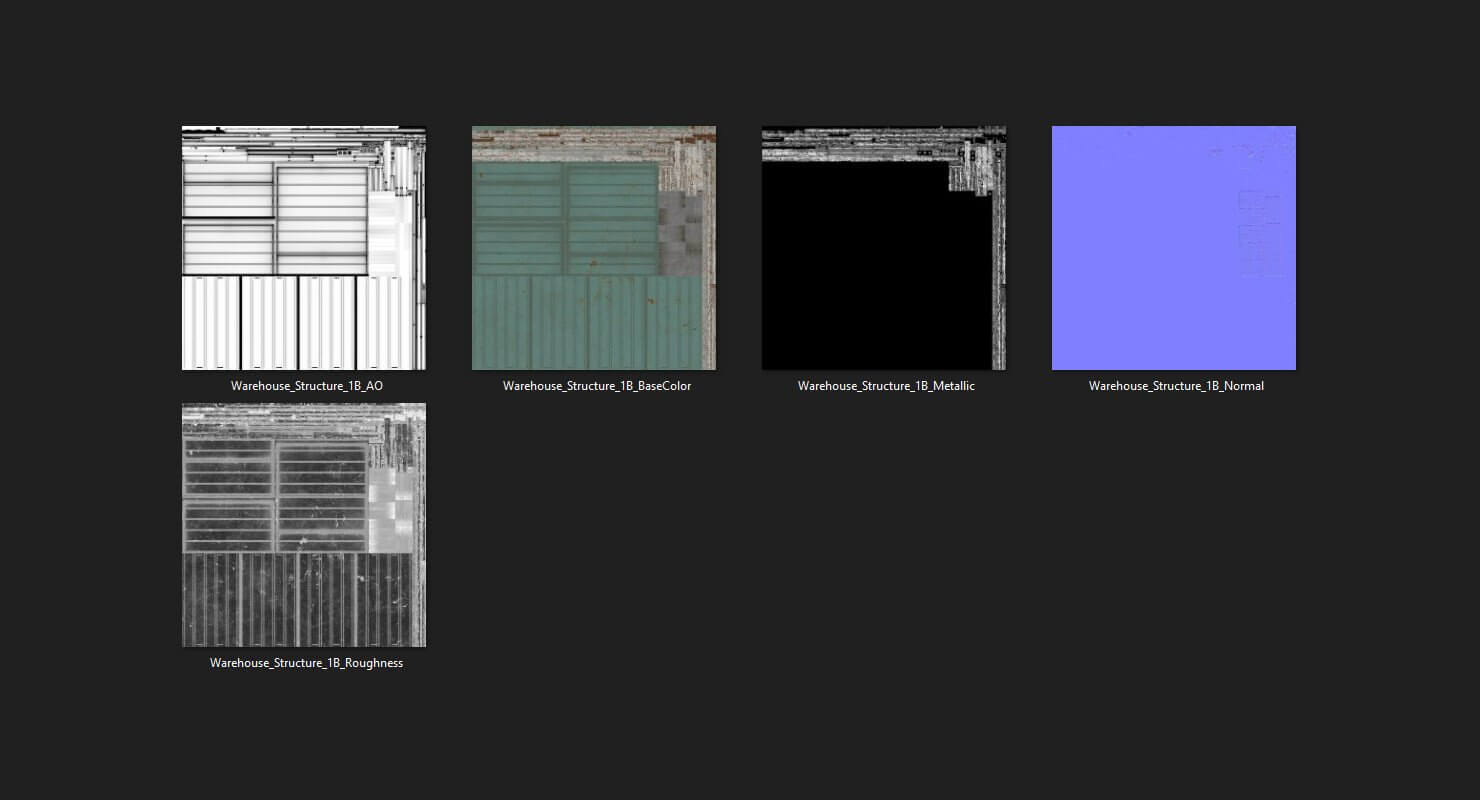
Task: Click the dark corrugated lower section of Roughness map
Action: [298, 600]
